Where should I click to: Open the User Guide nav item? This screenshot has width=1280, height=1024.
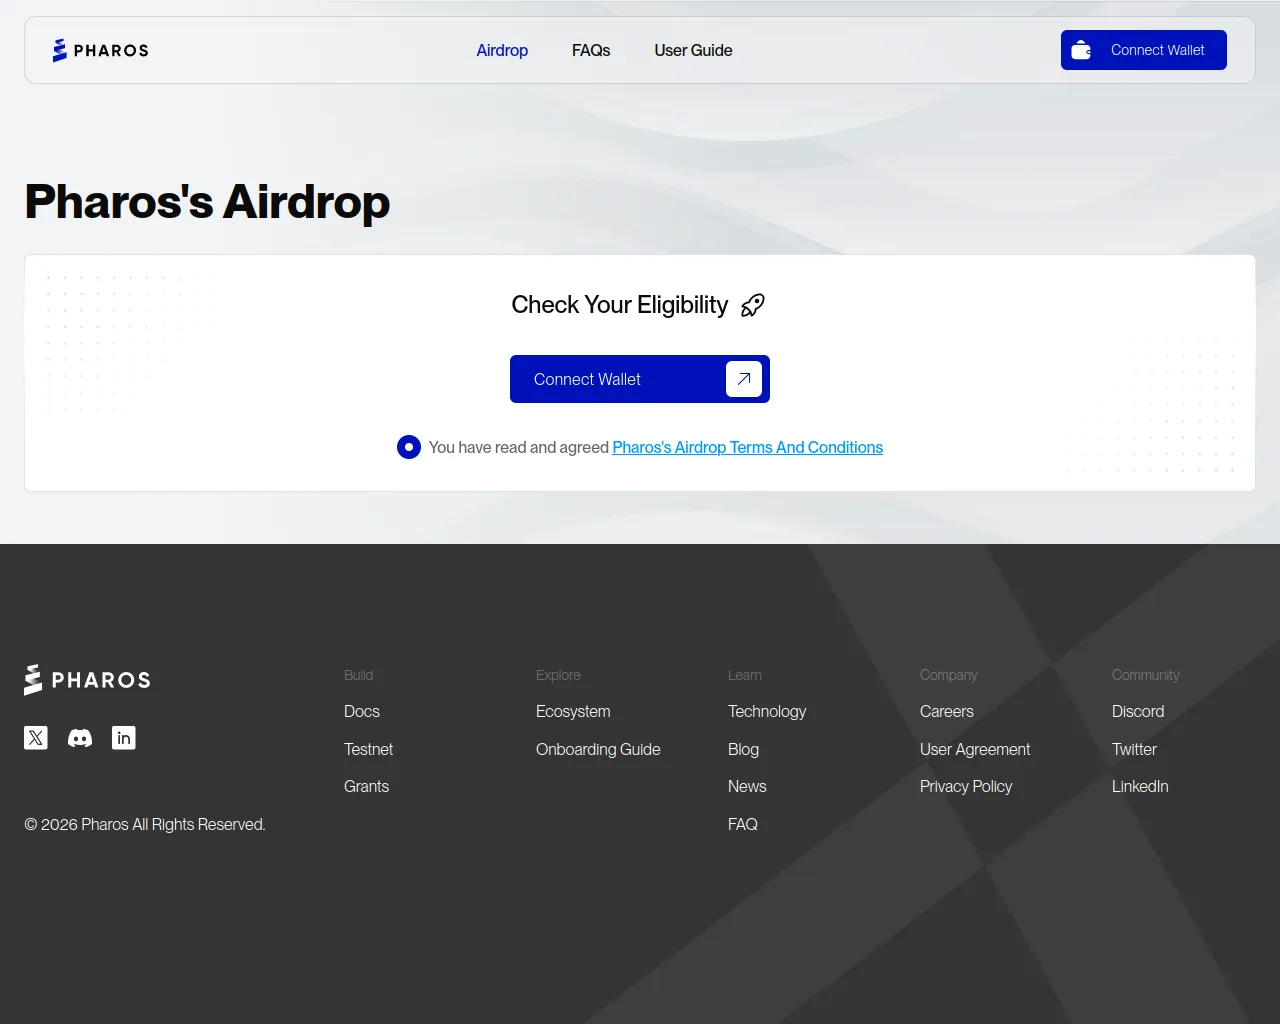click(693, 50)
